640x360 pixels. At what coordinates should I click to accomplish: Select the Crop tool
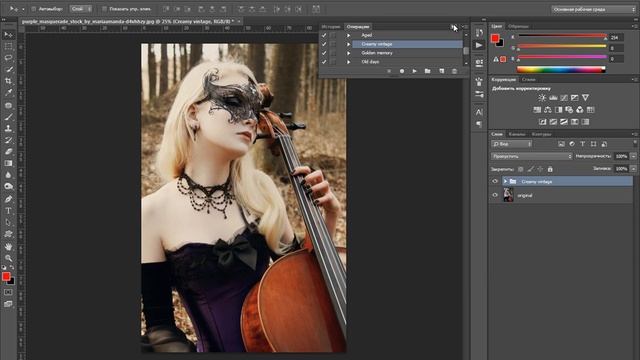(8, 81)
